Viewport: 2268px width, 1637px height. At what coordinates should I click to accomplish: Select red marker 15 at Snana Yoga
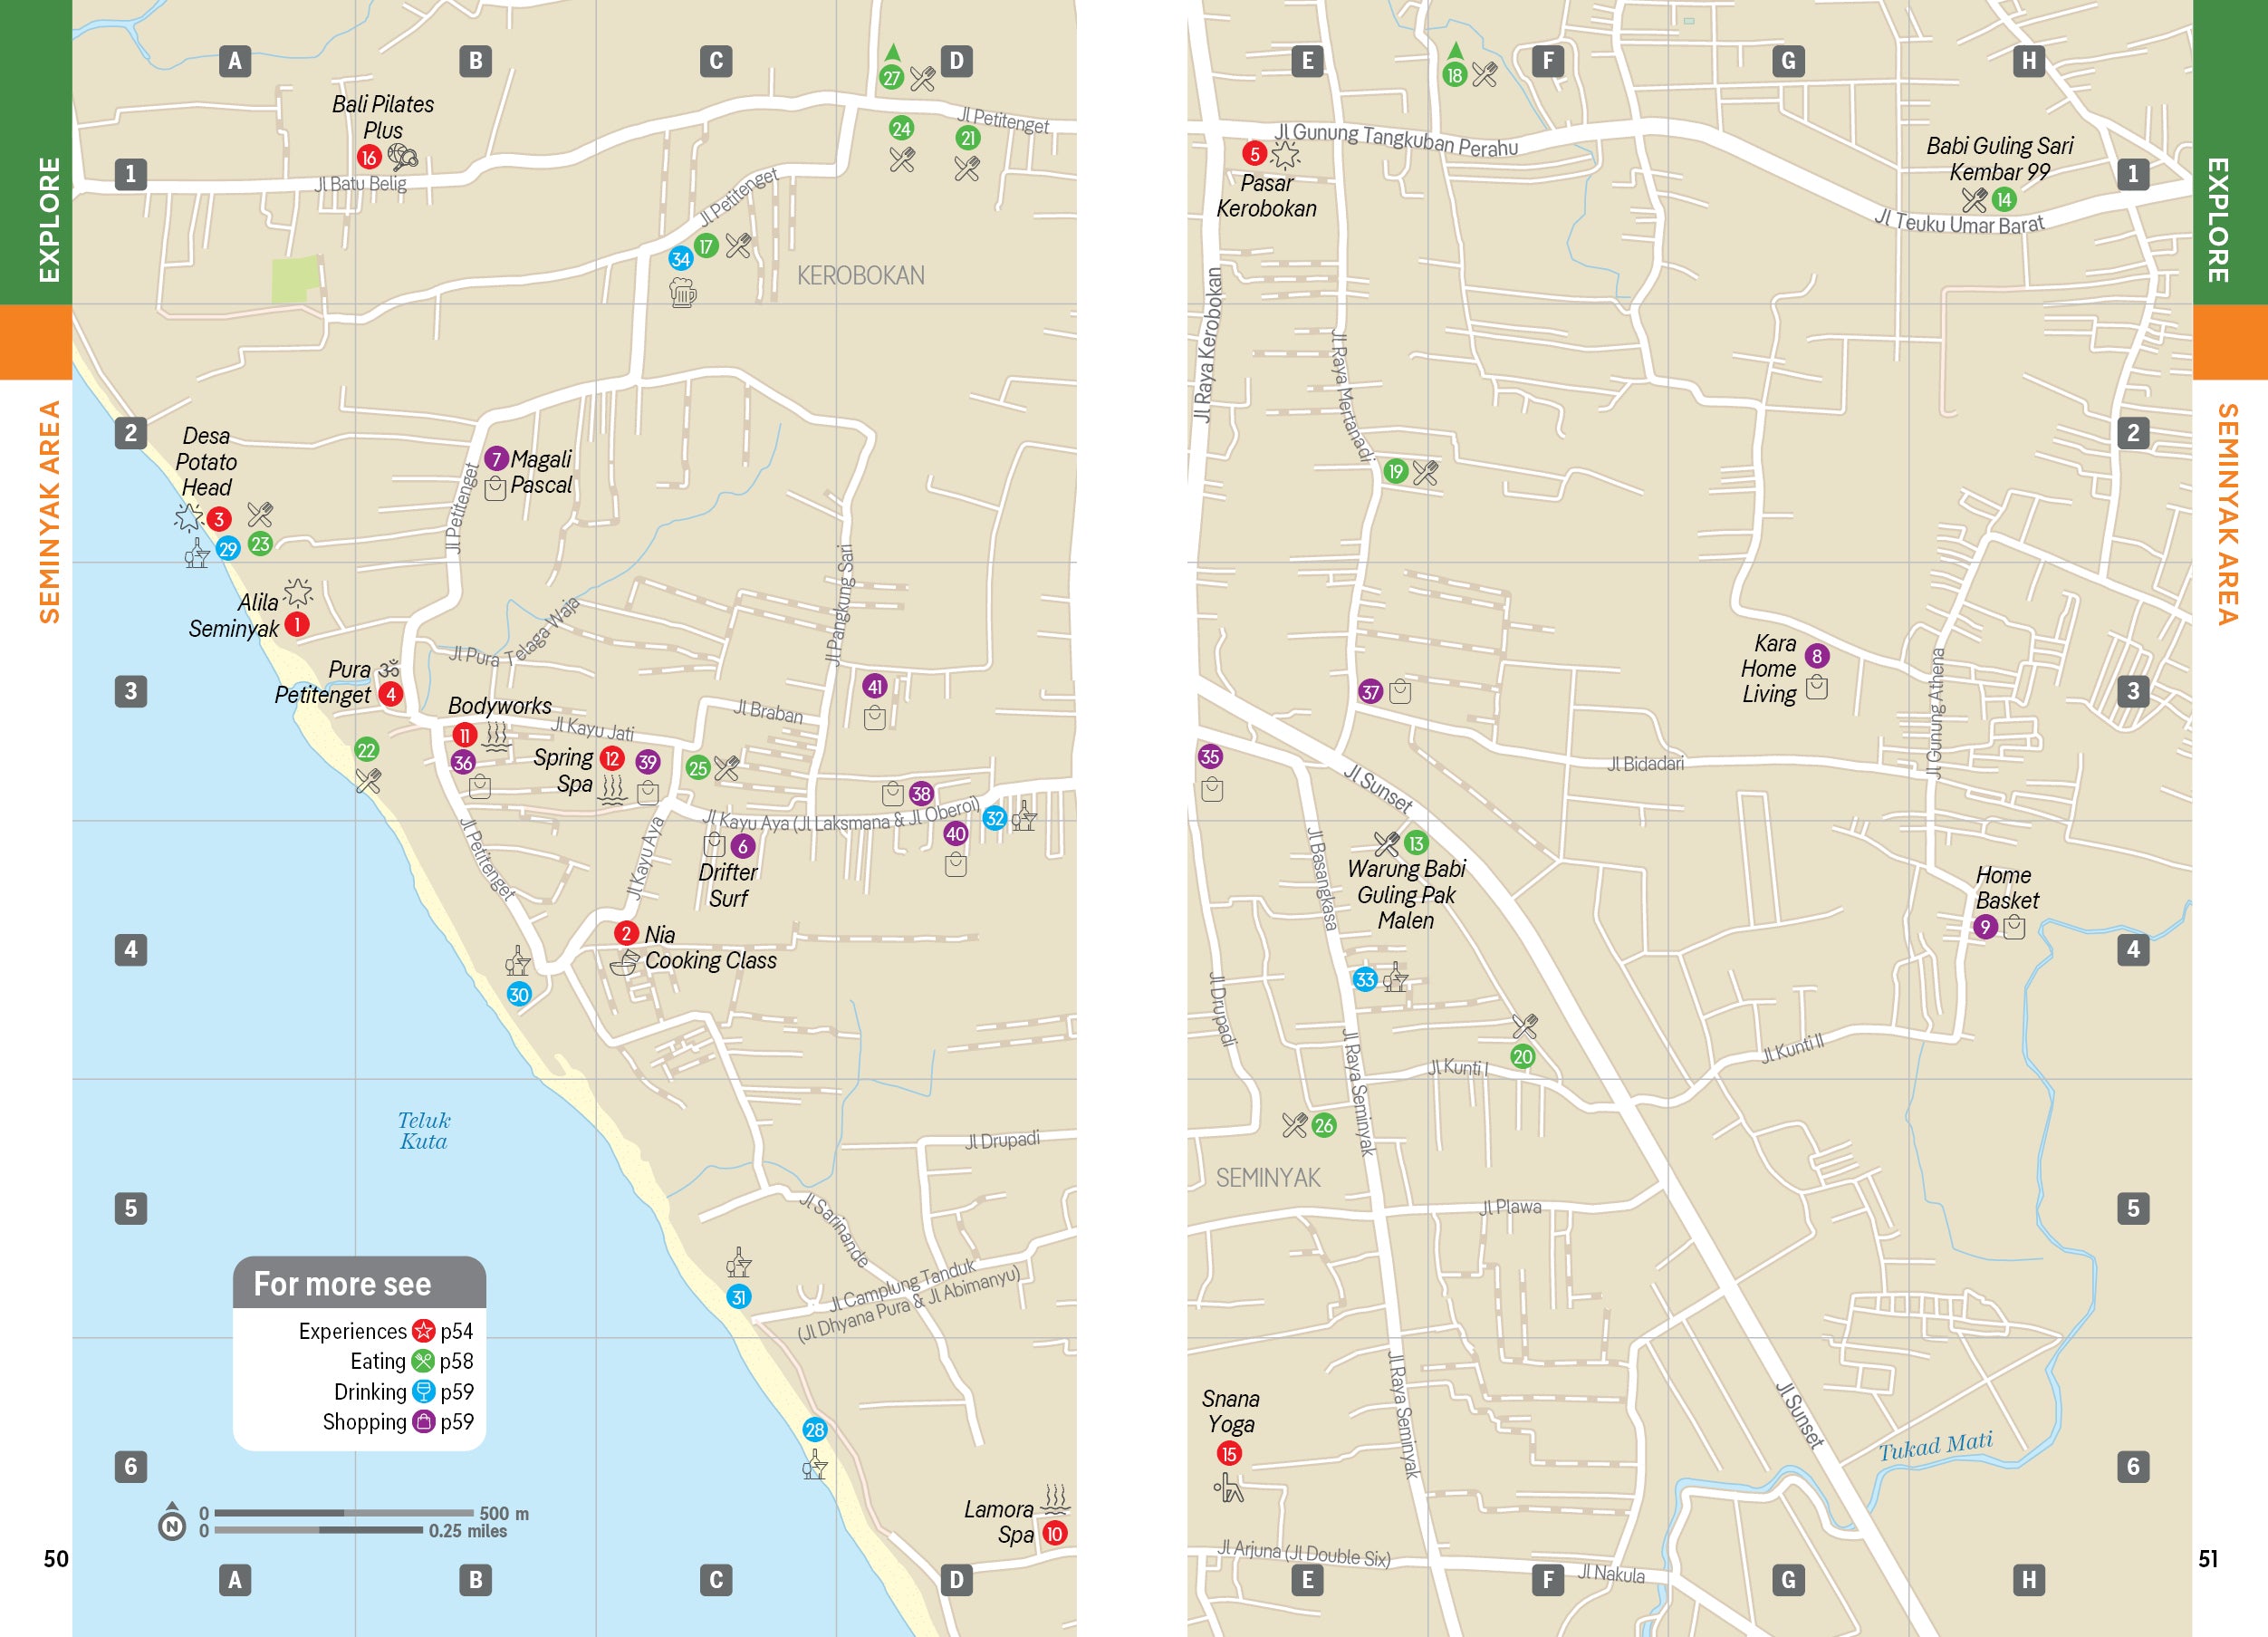pyautogui.click(x=1229, y=1453)
